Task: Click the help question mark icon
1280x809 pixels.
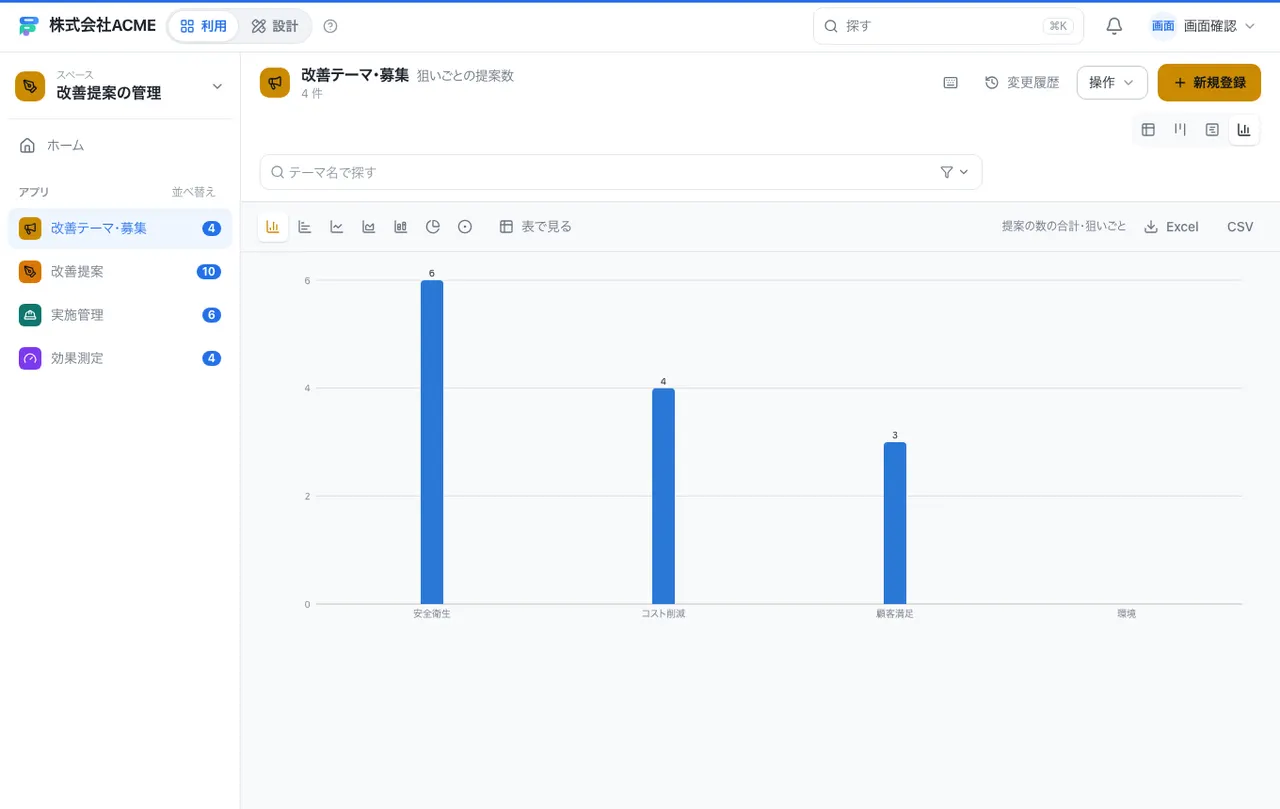Action: [331, 26]
